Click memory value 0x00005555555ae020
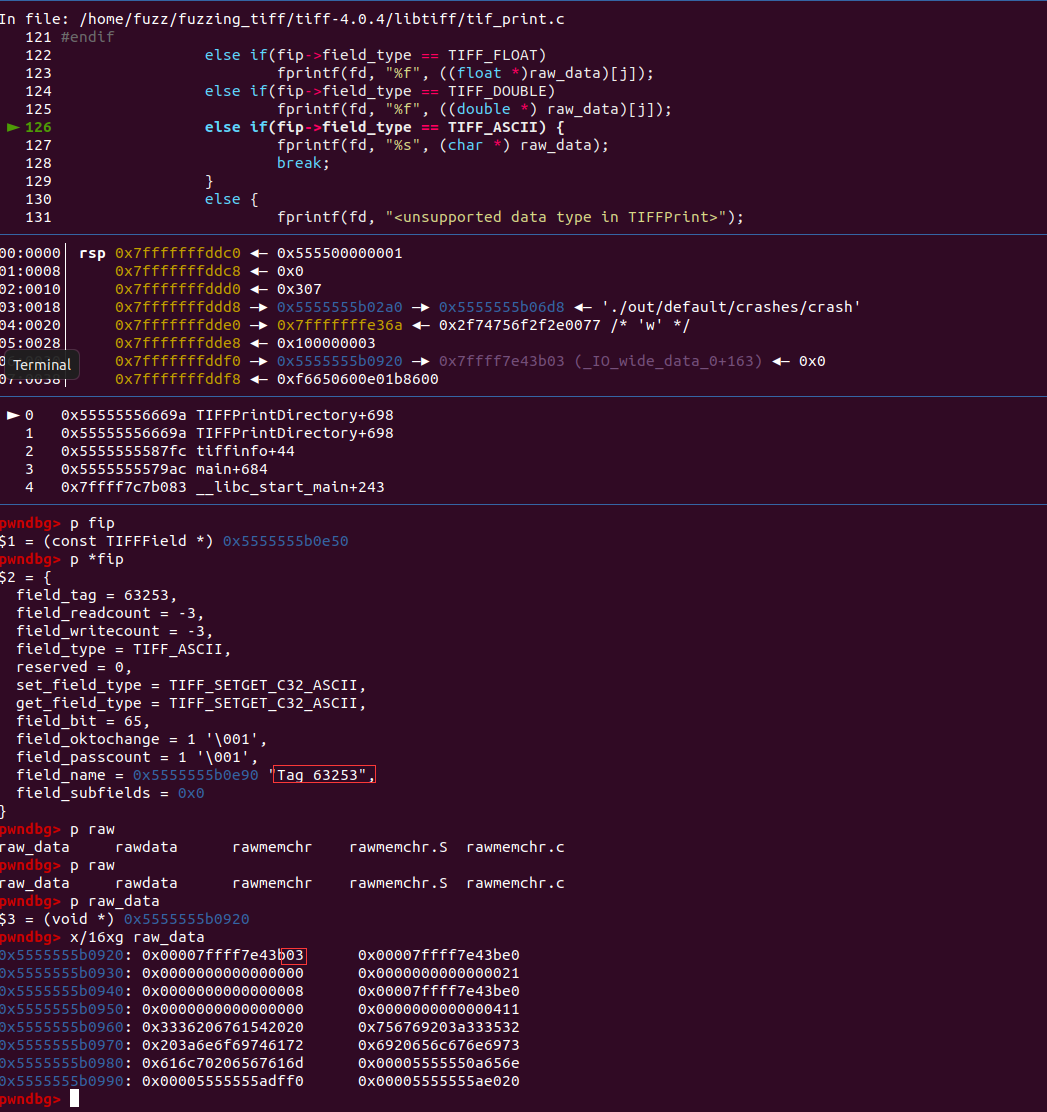Screen dimensions: 1047x1112 click(x=438, y=1082)
